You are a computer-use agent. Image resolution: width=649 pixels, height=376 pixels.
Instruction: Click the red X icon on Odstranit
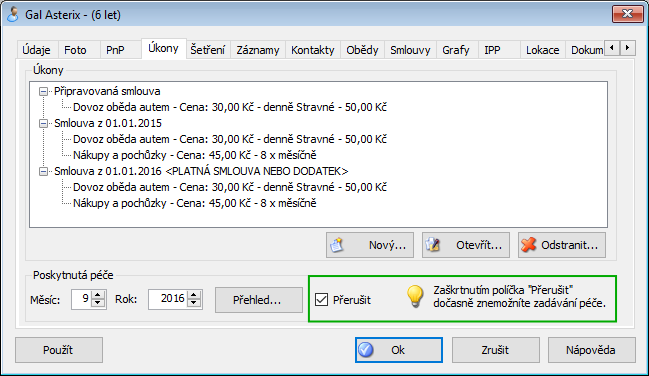coord(529,245)
